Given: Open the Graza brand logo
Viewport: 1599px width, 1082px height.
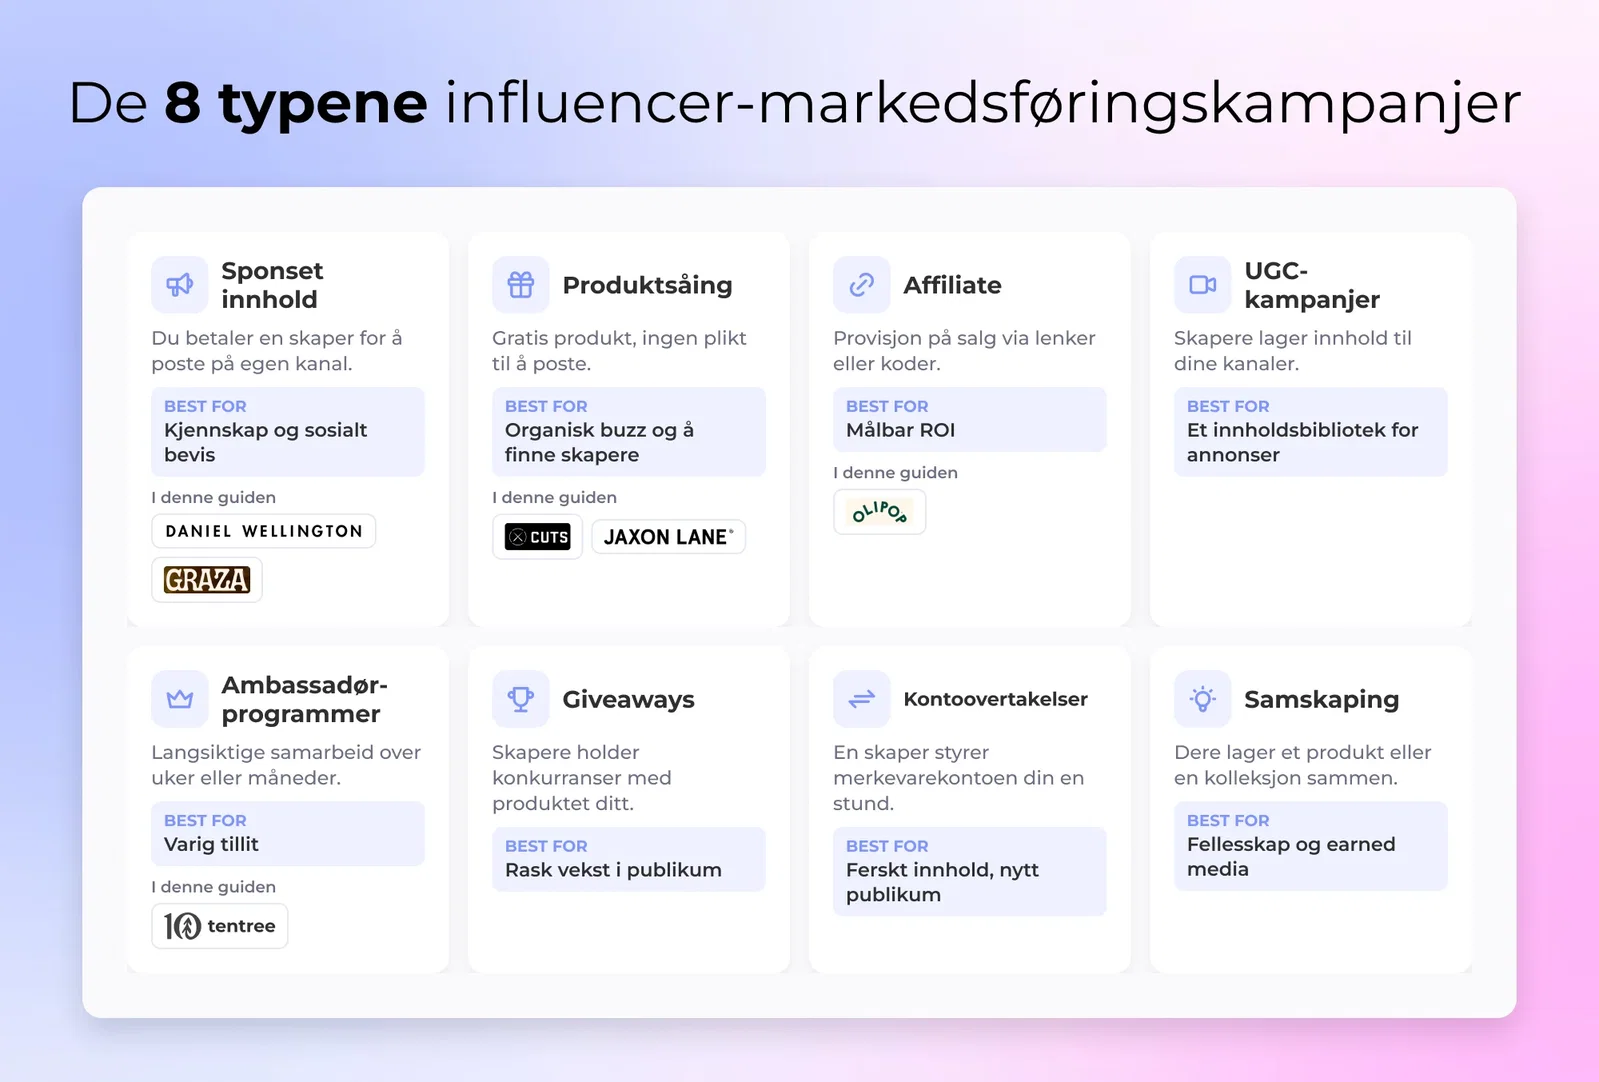Looking at the screenshot, I should pyautogui.click(x=207, y=580).
